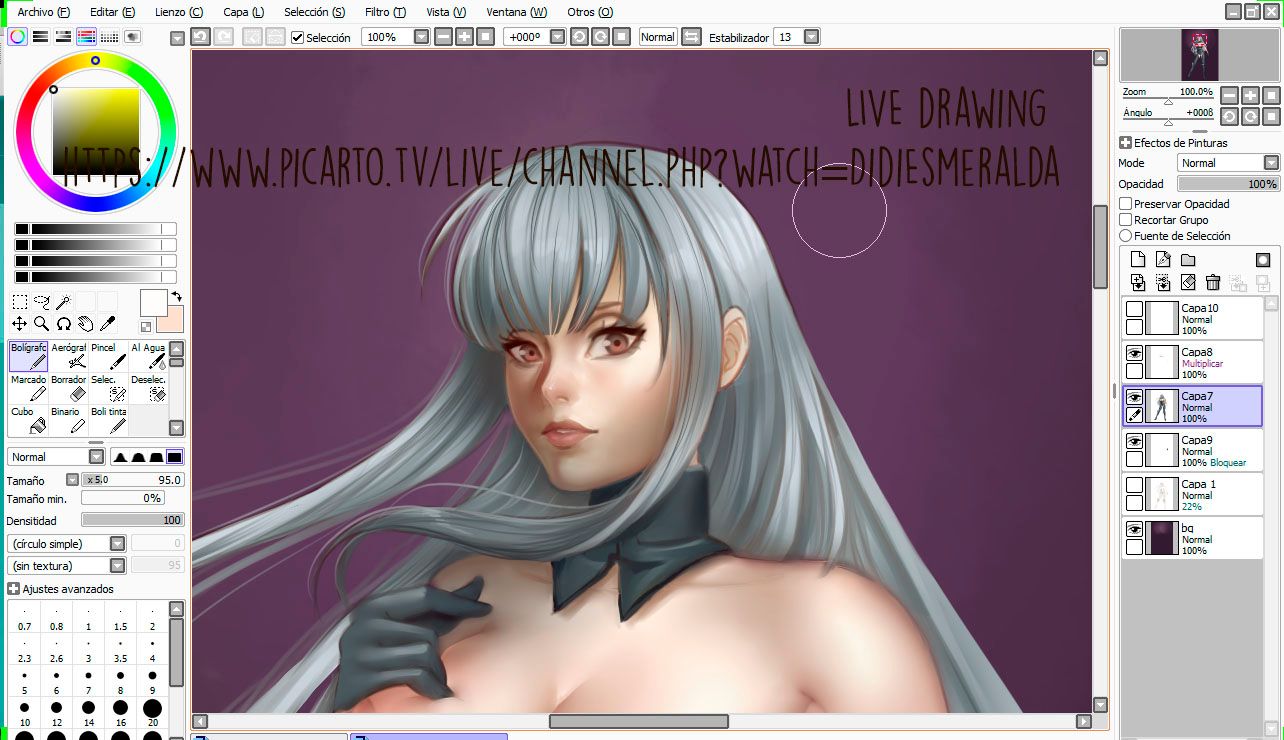The height and width of the screenshot is (740, 1284).
Task: Select the Bolígrafo pen tool
Action: click(x=28, y=355)
